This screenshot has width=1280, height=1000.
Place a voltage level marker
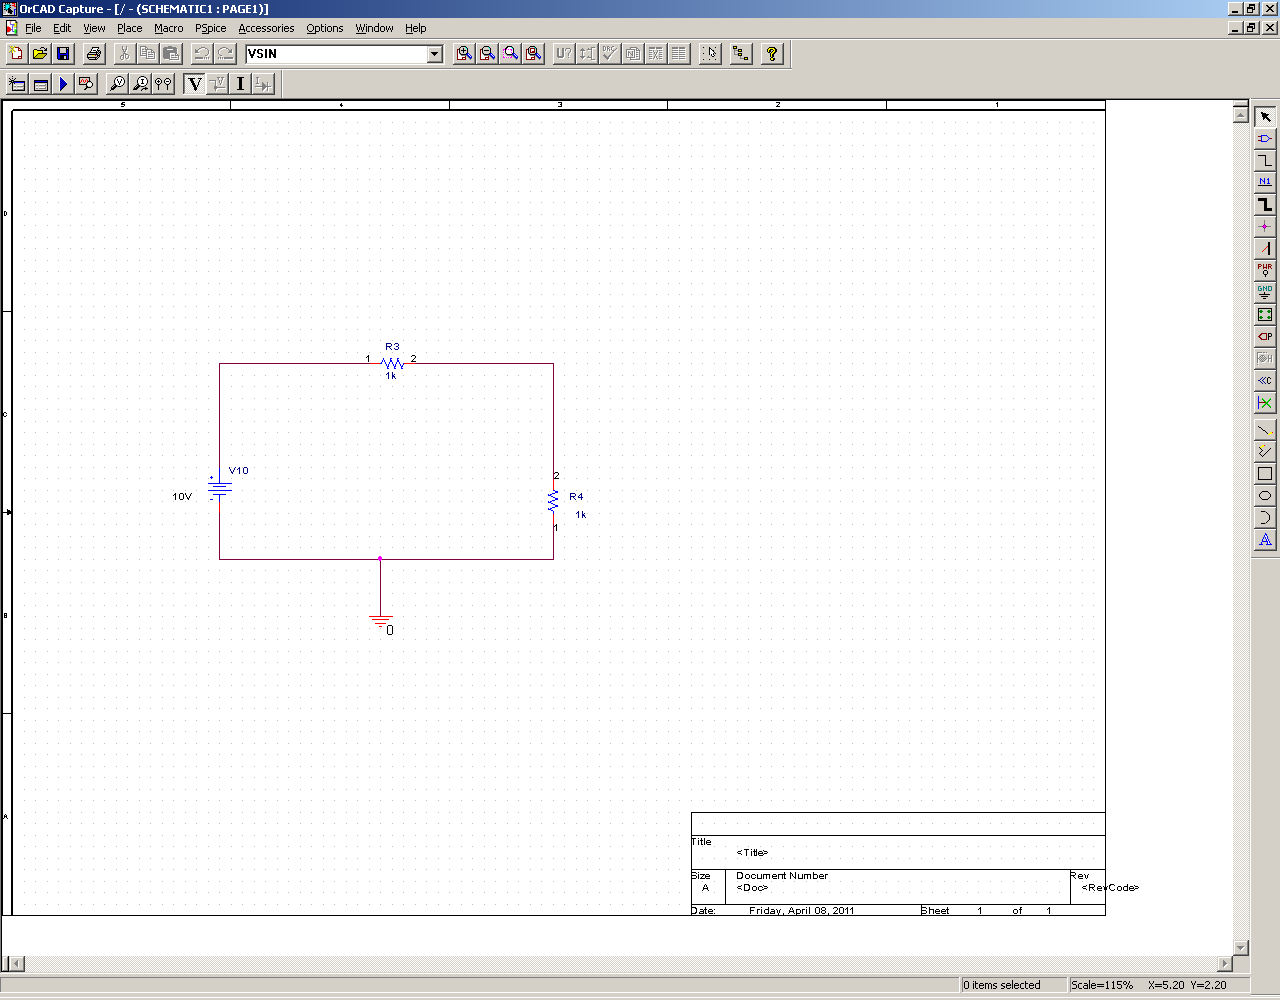117,84
